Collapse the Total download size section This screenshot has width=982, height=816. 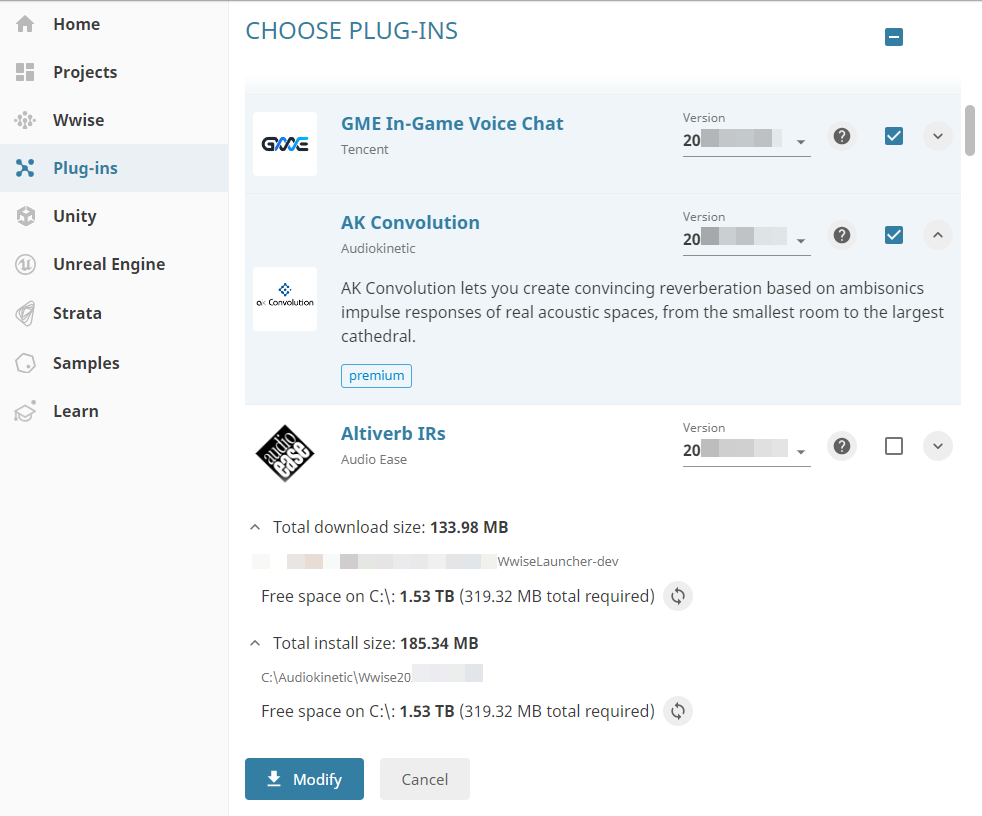pyautogui.click(x=255, y=527)
